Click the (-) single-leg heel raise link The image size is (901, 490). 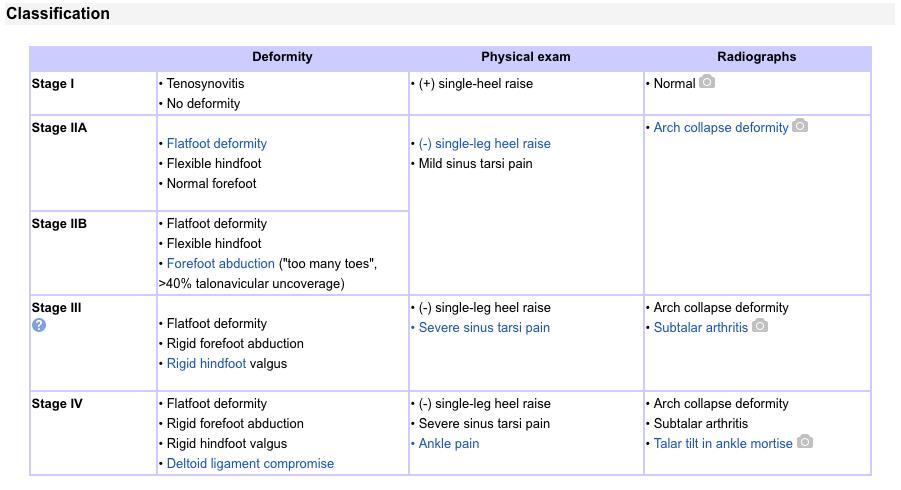(x=484, y=143)
